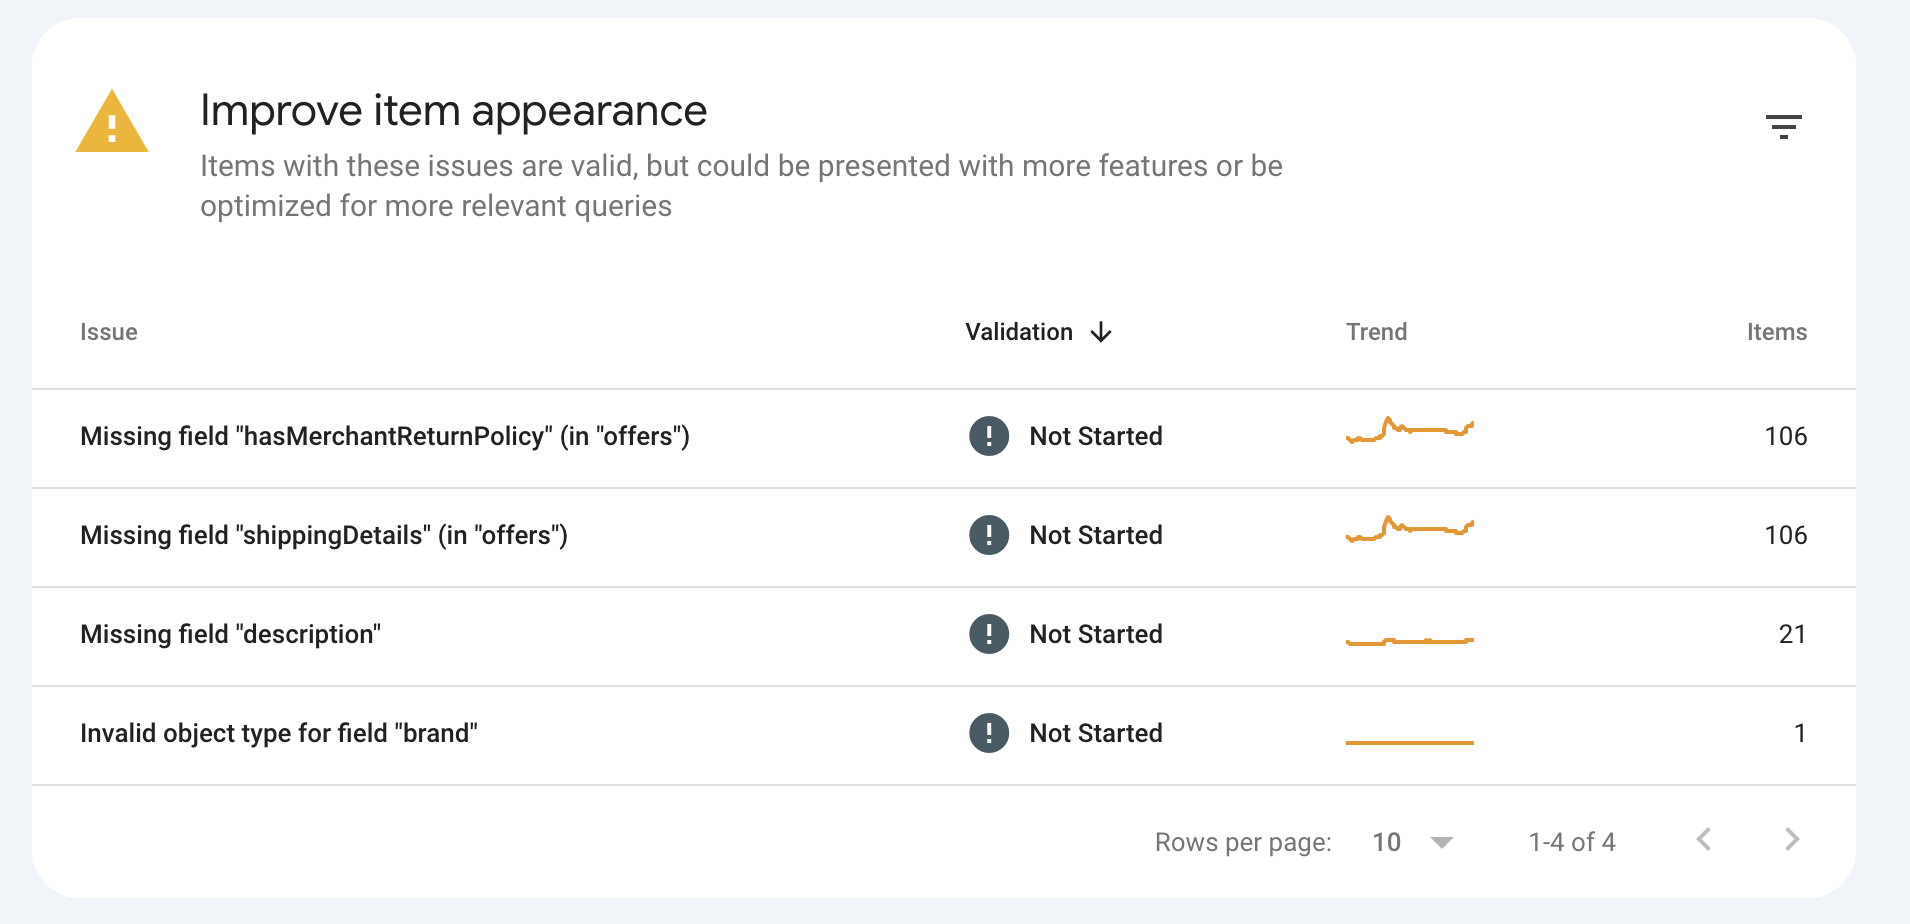Viewport: 1910px width, 924px height.
Task: Click the Items column header
Action: (1776, 332)
